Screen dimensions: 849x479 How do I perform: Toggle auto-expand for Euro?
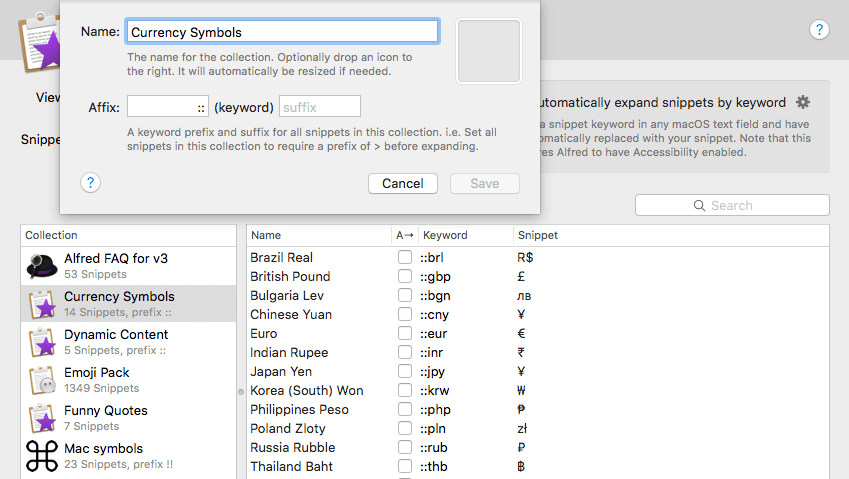(x=404, y=333)
